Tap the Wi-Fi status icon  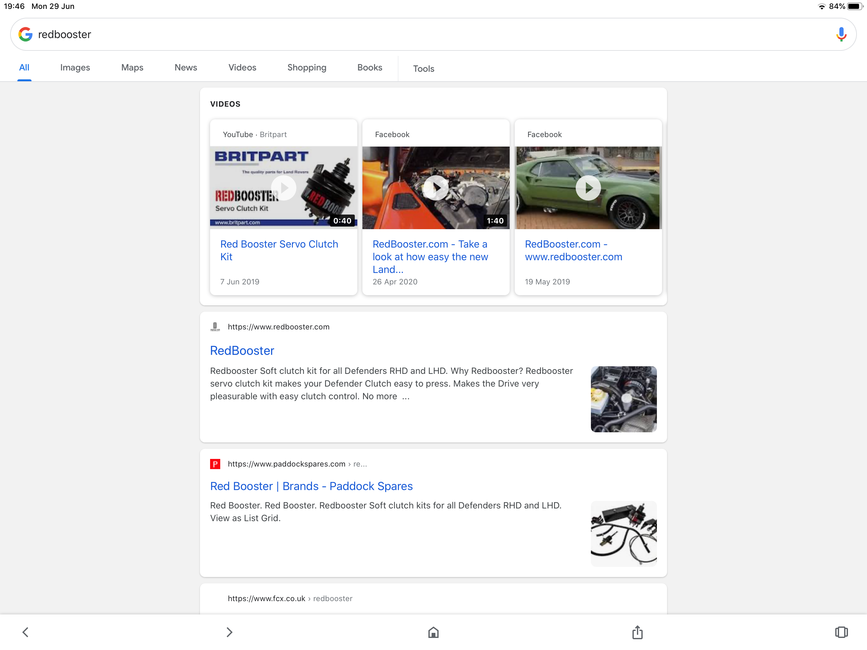(822, 6)
